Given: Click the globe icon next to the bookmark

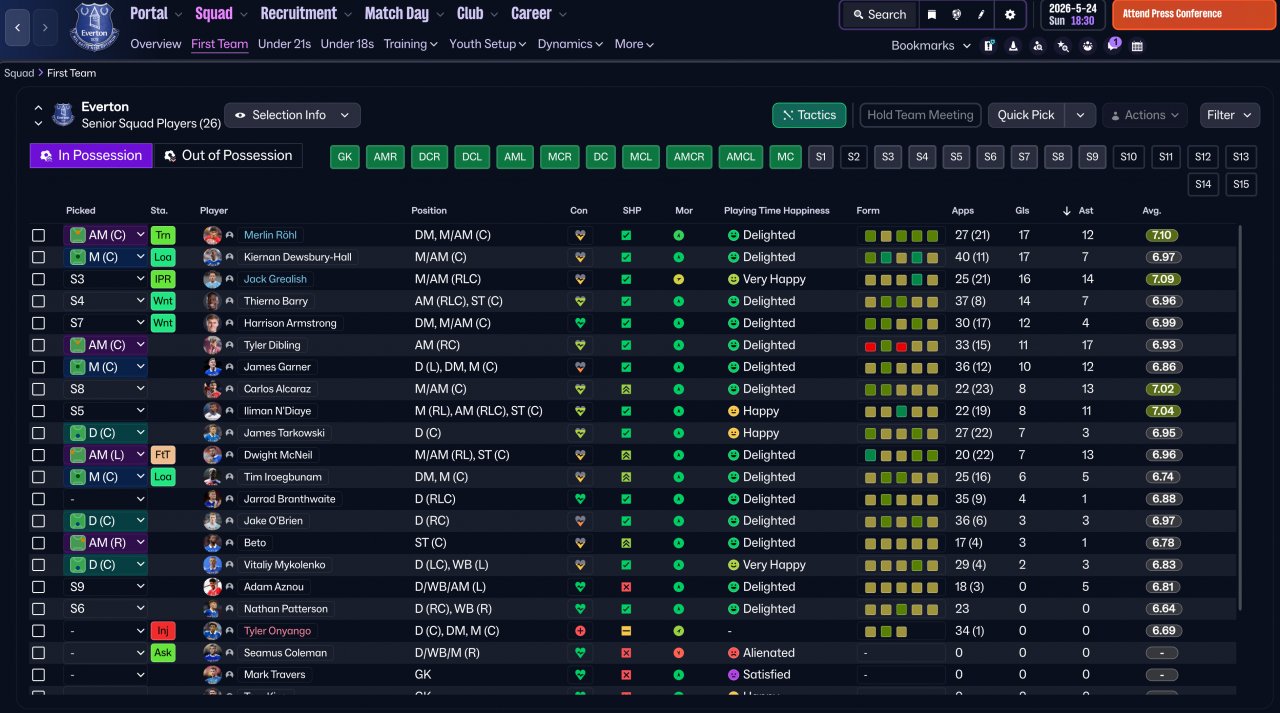Looking at the screenshot, I should 956,15.
